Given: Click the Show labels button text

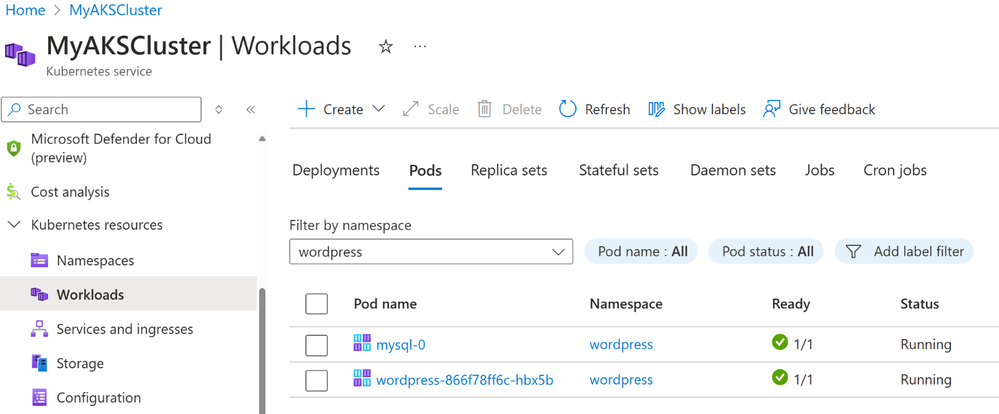Looking at the screenshot, I should [709, 110].
